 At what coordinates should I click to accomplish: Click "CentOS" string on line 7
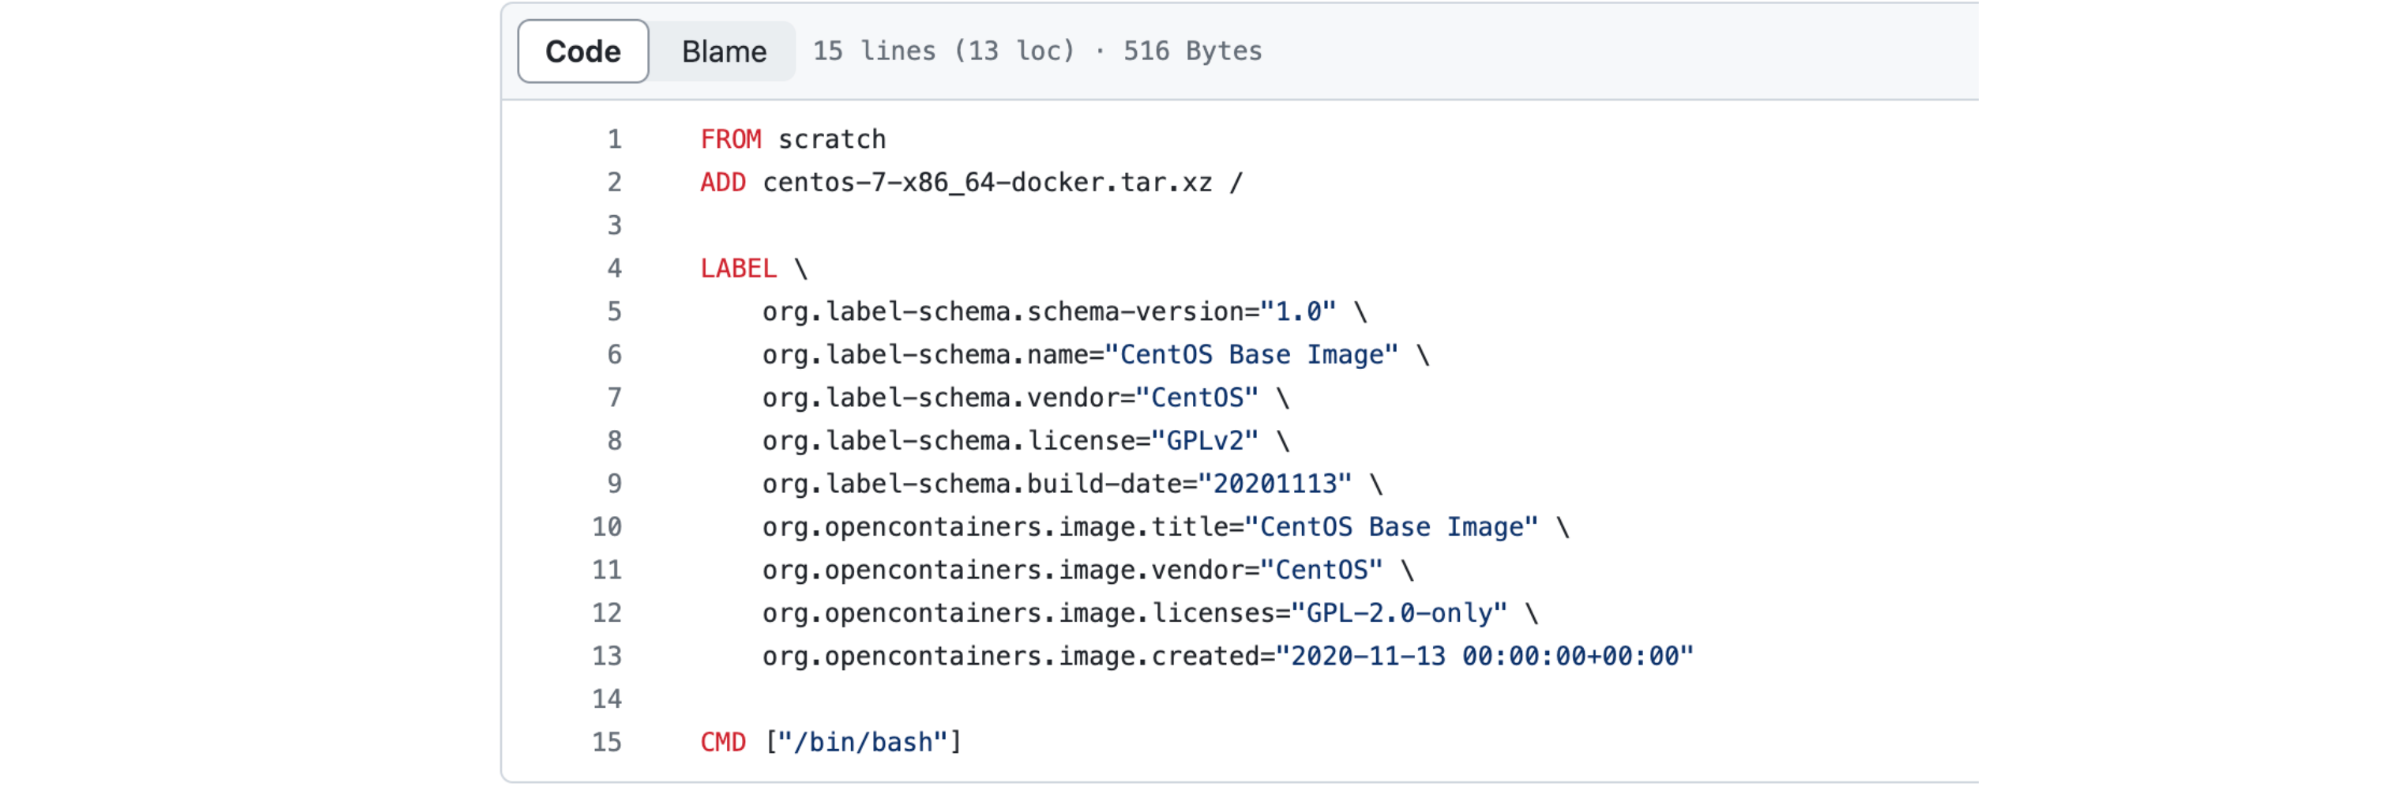(1197, 397)
